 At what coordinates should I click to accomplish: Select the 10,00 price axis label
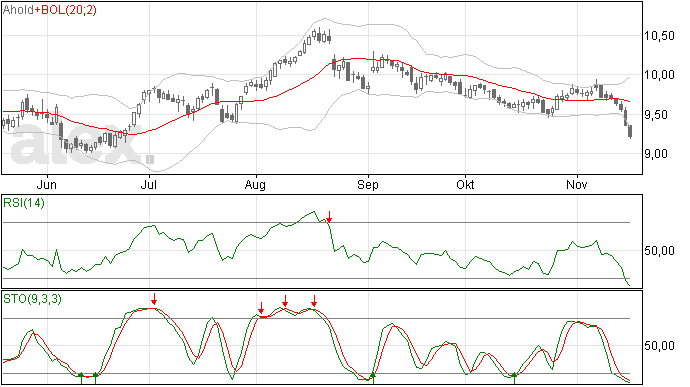click(x=660, y=75)
